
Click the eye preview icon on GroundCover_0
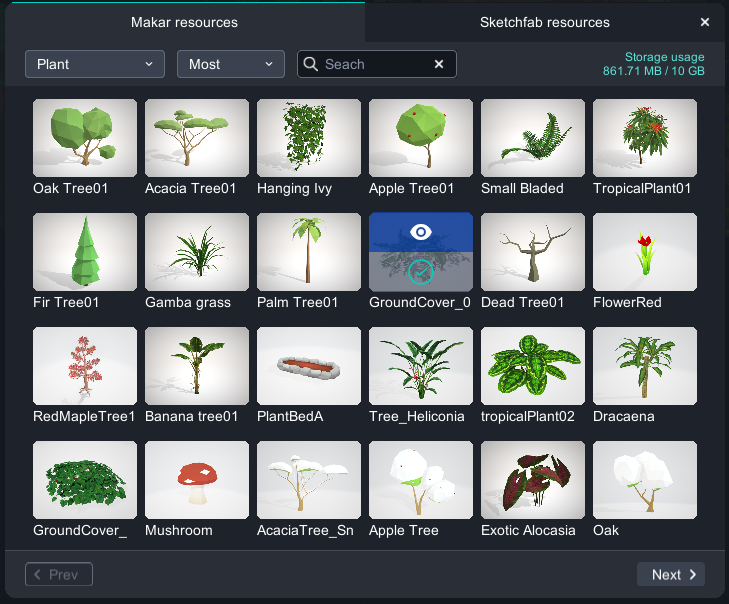(x=421, y=232)
